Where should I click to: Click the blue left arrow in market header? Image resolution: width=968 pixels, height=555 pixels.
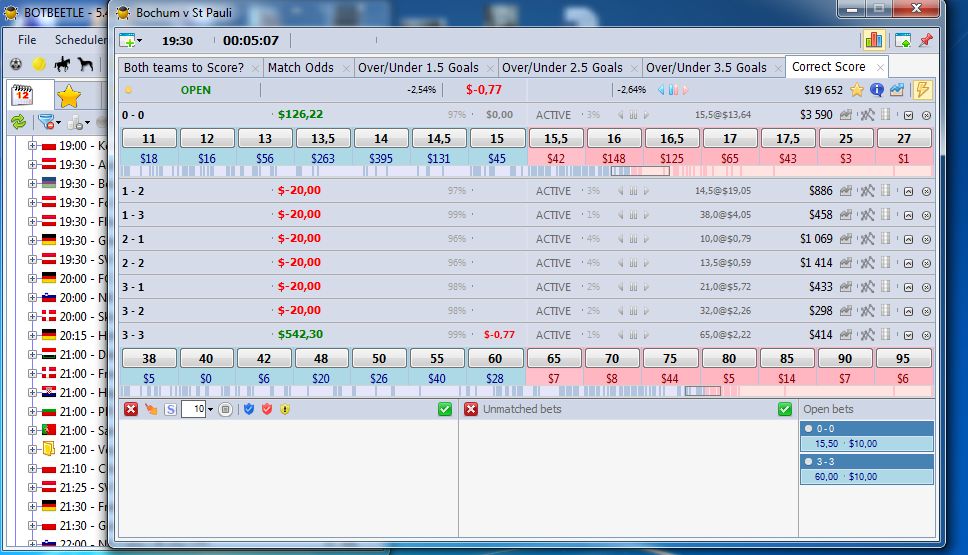661,90
